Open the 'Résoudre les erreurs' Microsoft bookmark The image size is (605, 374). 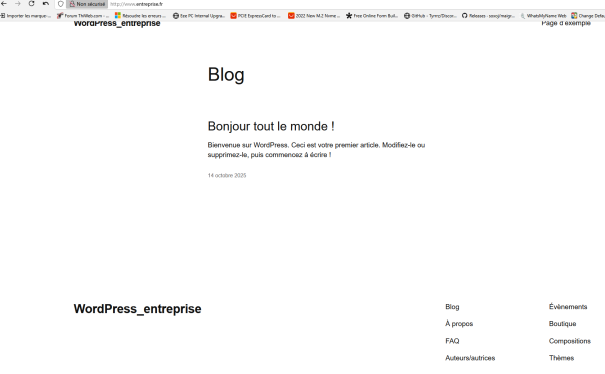coord(140,16)
